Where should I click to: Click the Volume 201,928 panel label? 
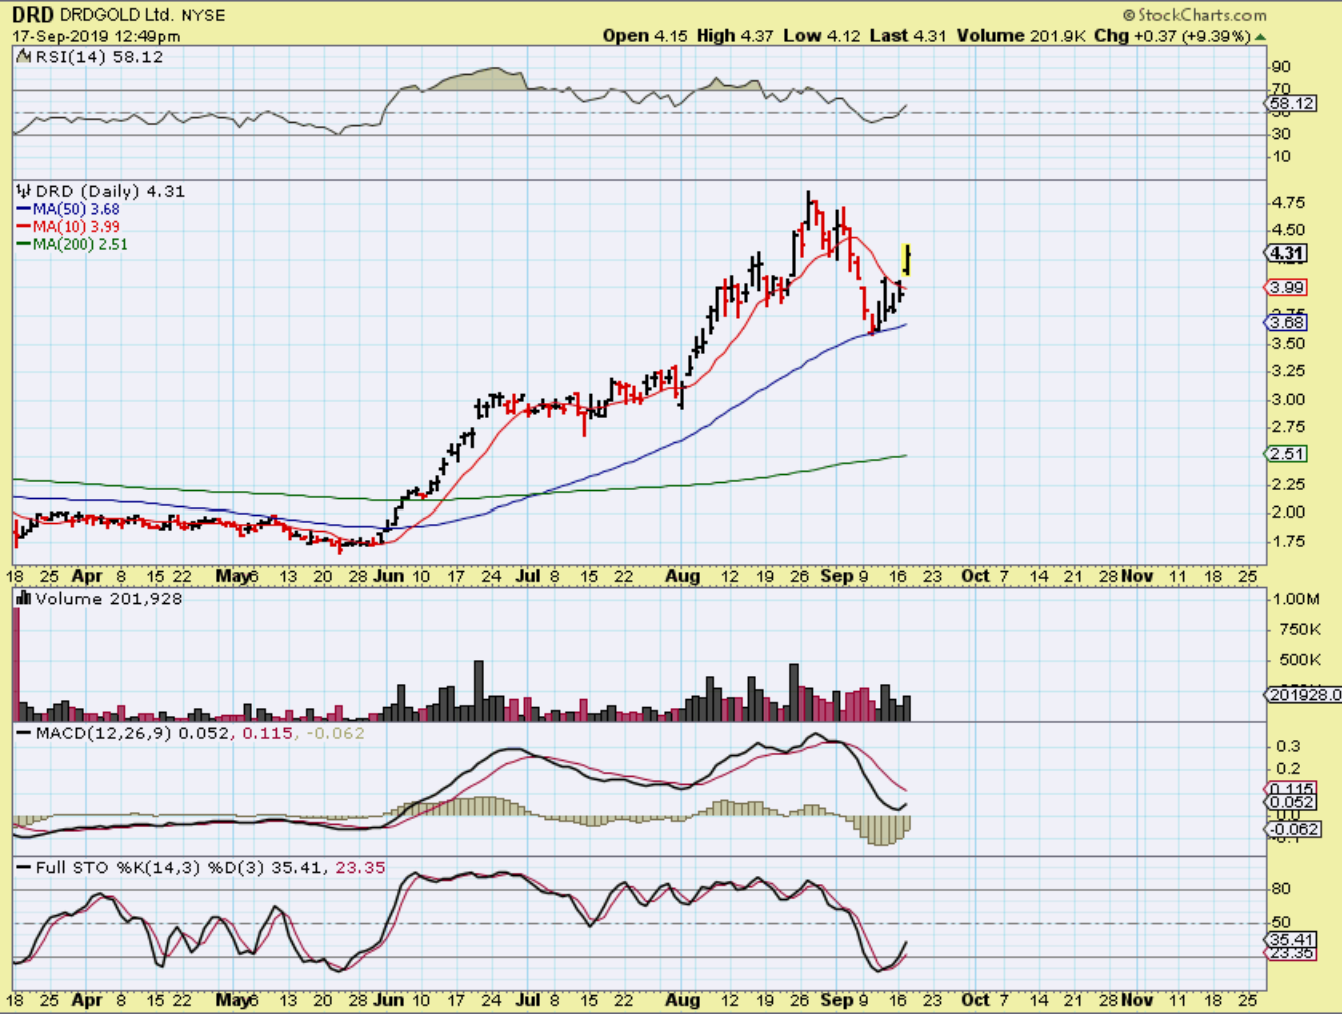[109, 599]
